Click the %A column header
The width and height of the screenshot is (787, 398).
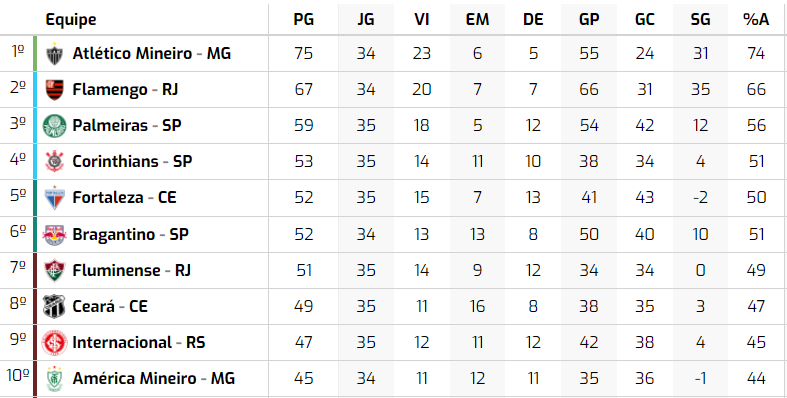(x=756, y=20)
